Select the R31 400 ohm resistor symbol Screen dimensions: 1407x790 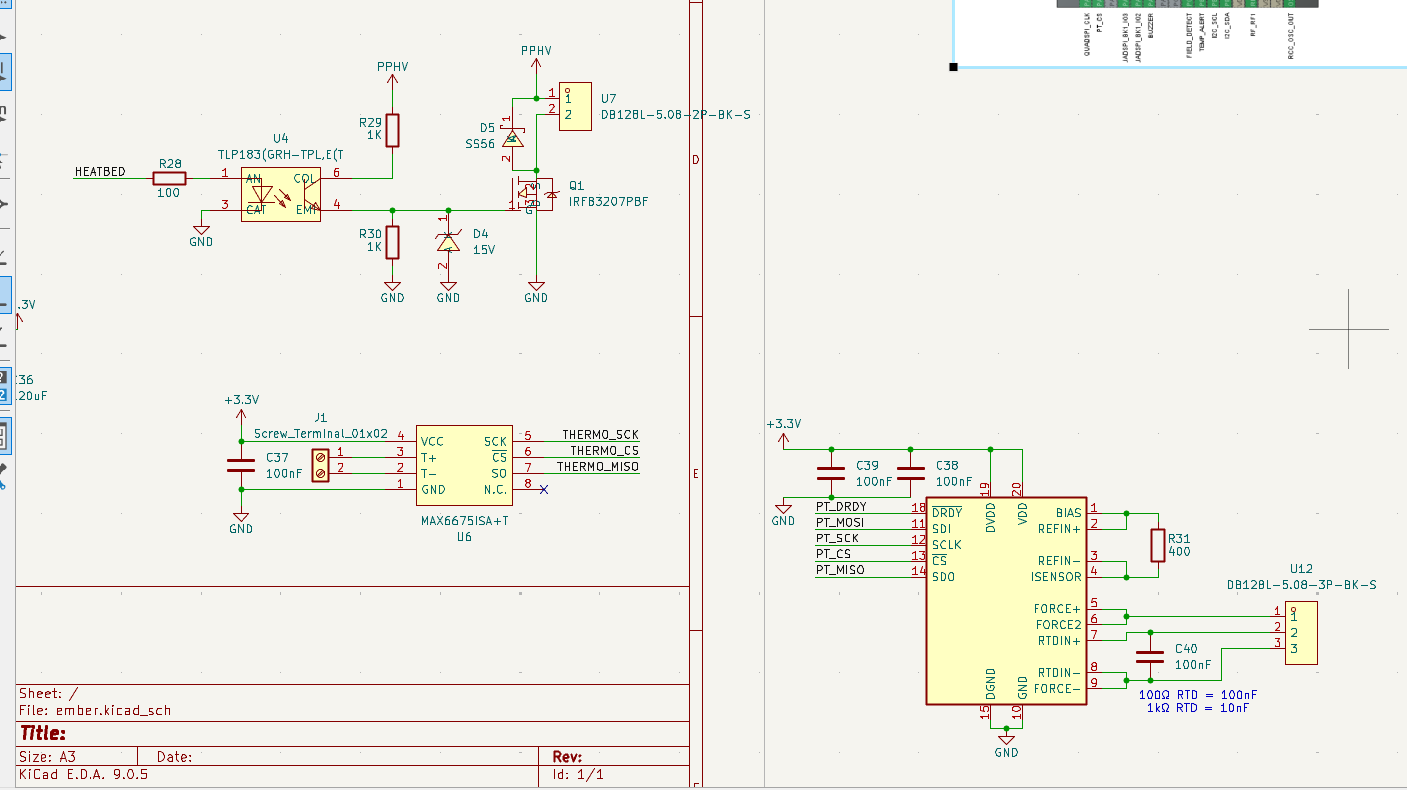pos(1158,545)
